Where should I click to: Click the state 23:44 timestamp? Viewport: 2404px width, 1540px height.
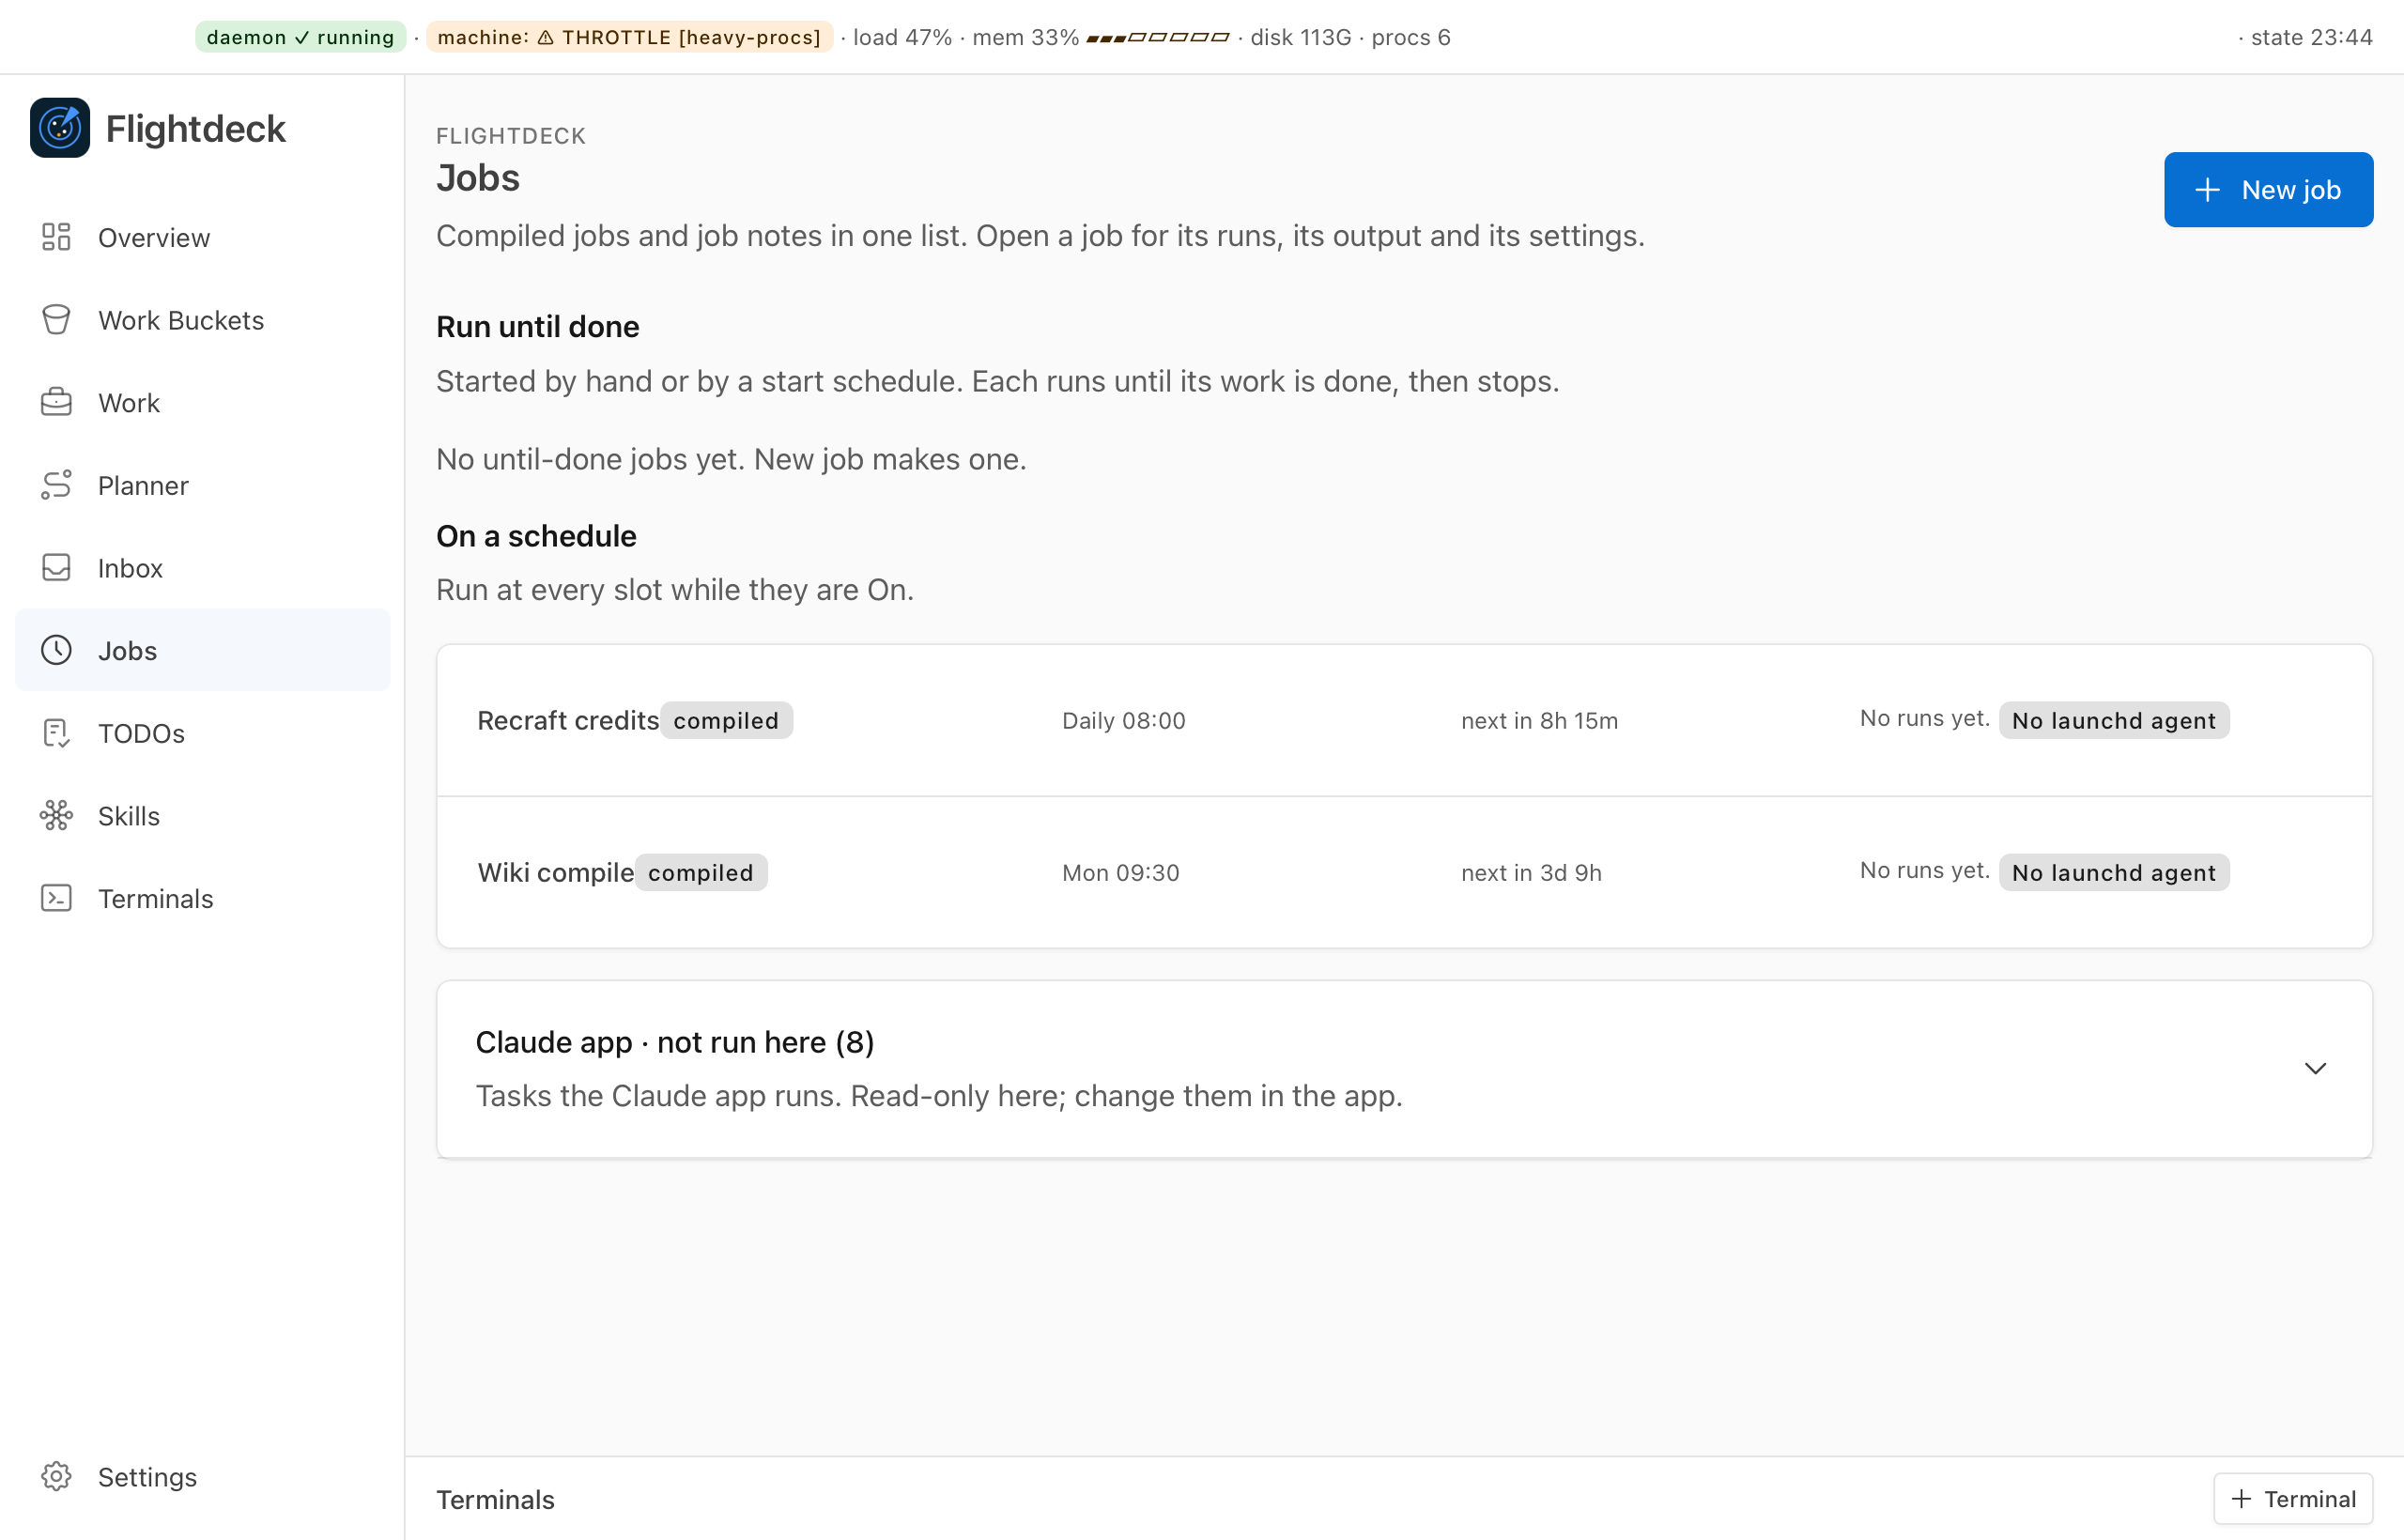[x=2311, y=38]
